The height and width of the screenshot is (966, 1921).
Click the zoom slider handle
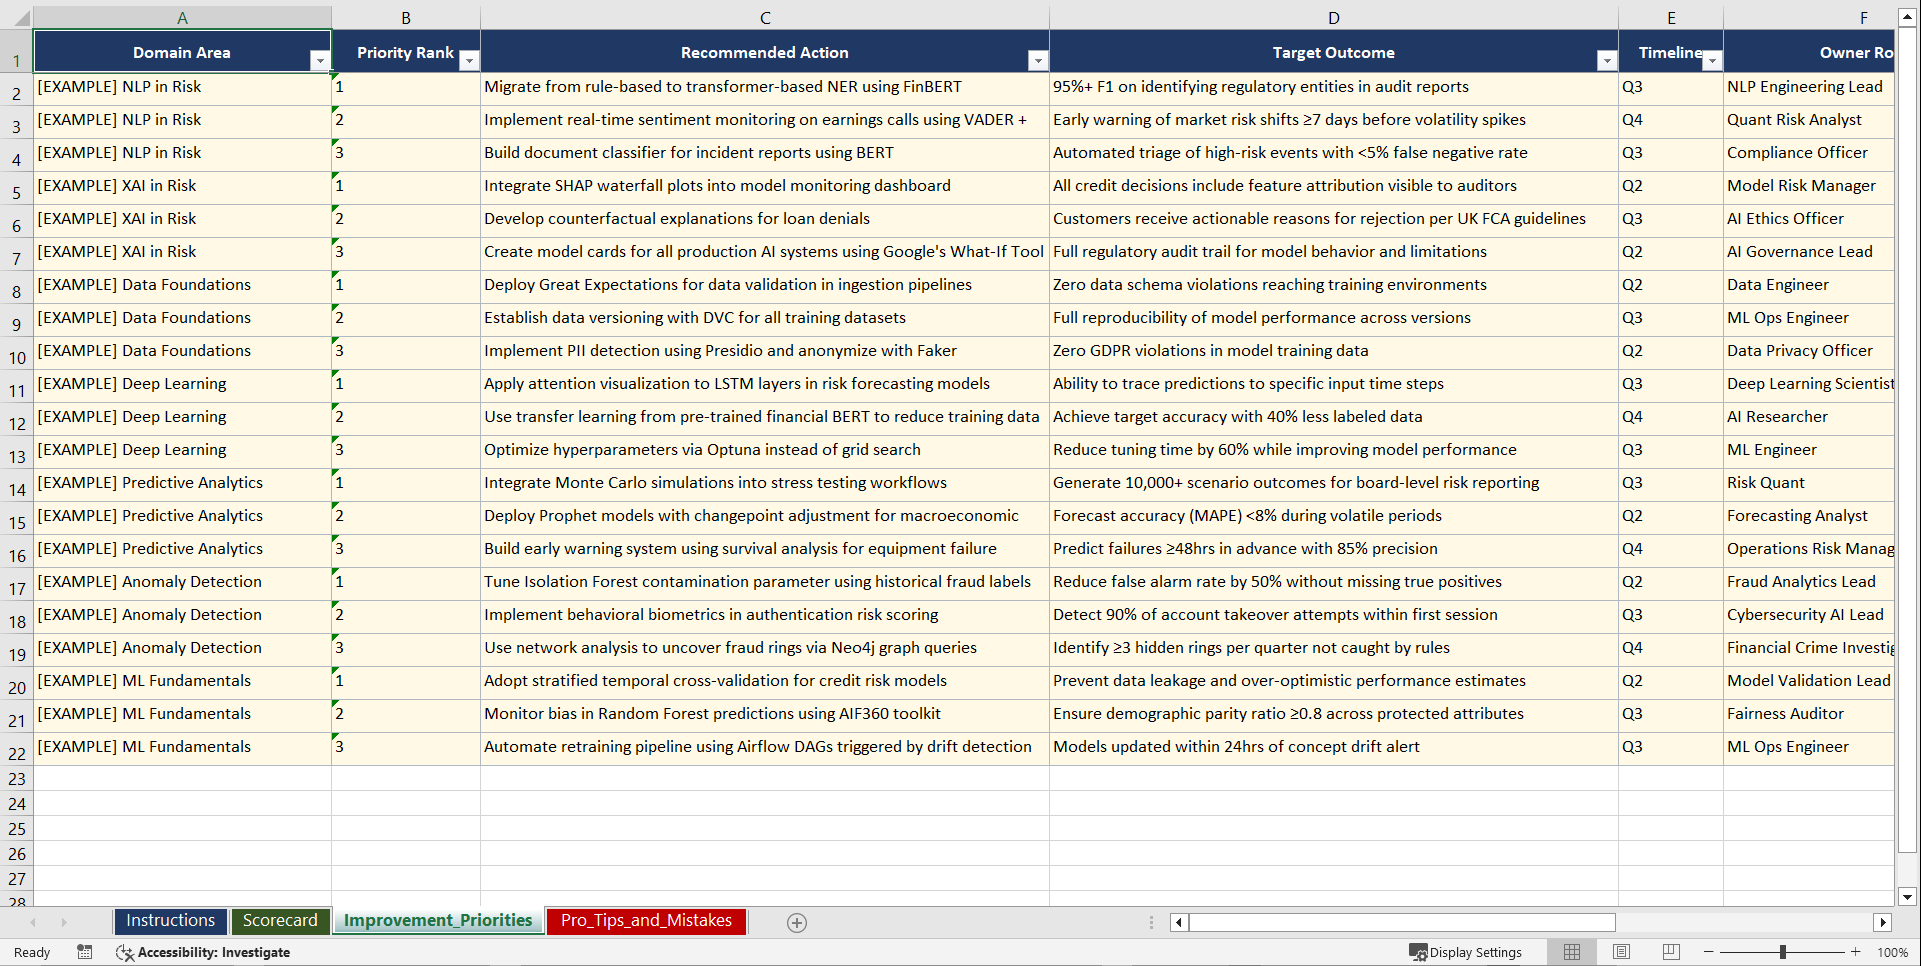tap(1784, 952)
